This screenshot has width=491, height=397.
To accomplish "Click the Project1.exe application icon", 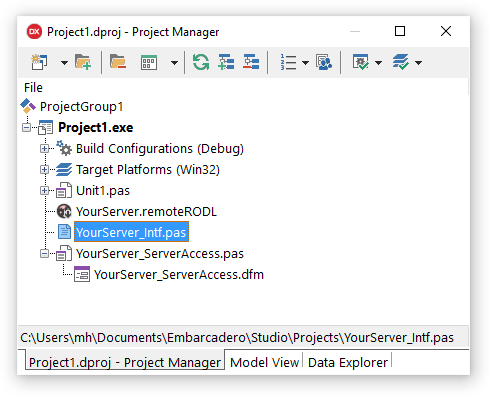I will click(x=46, y=127).
